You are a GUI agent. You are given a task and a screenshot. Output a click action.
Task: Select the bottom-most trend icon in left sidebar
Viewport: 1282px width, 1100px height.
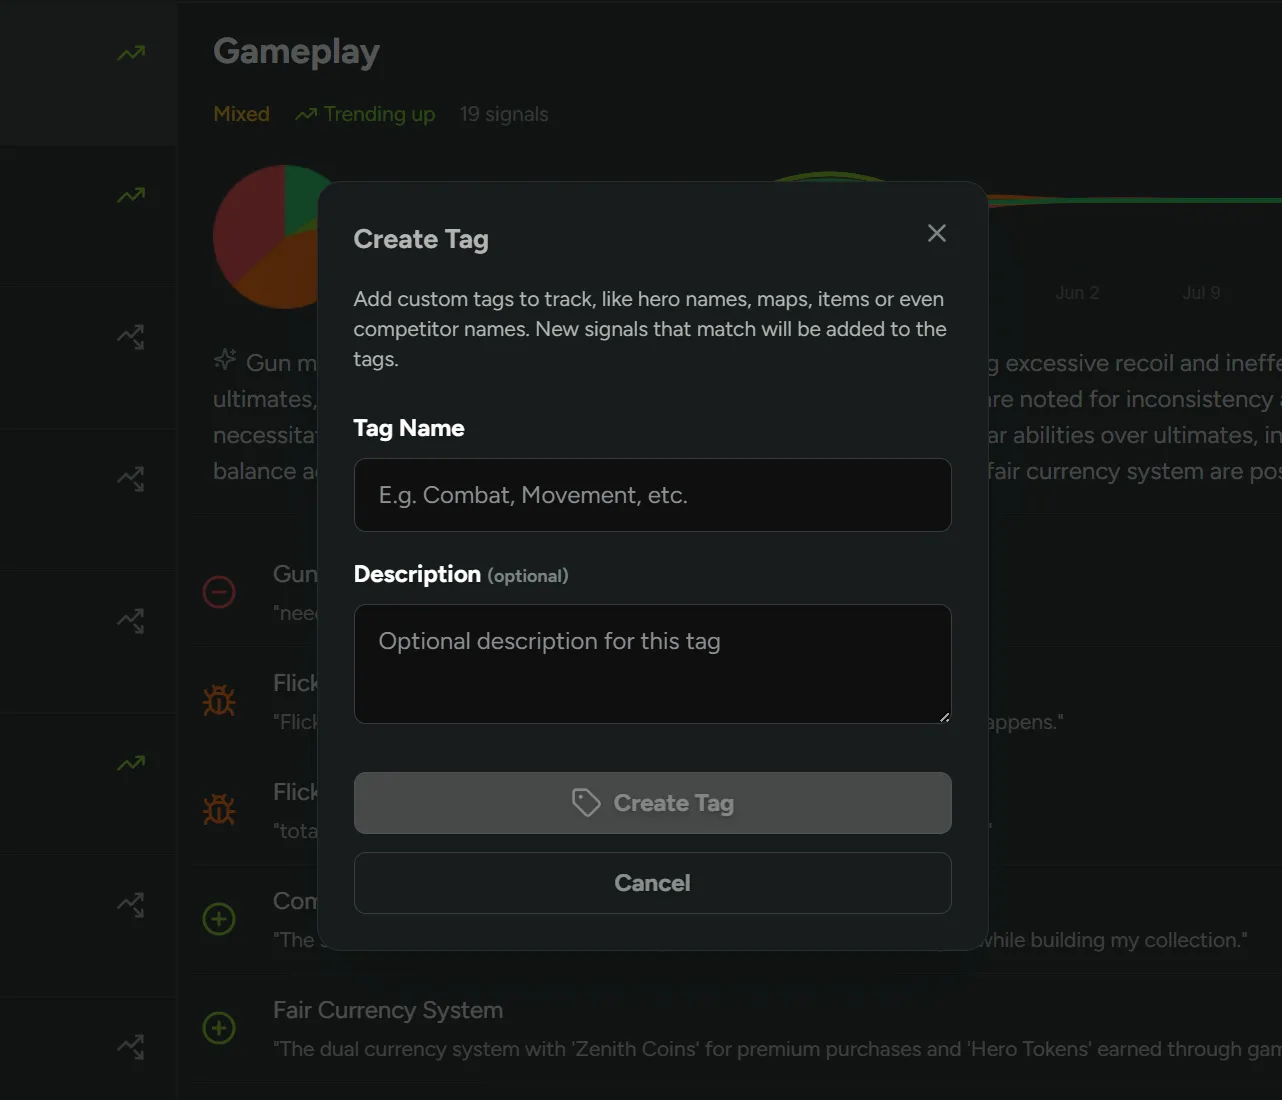tap(131, 1047)
